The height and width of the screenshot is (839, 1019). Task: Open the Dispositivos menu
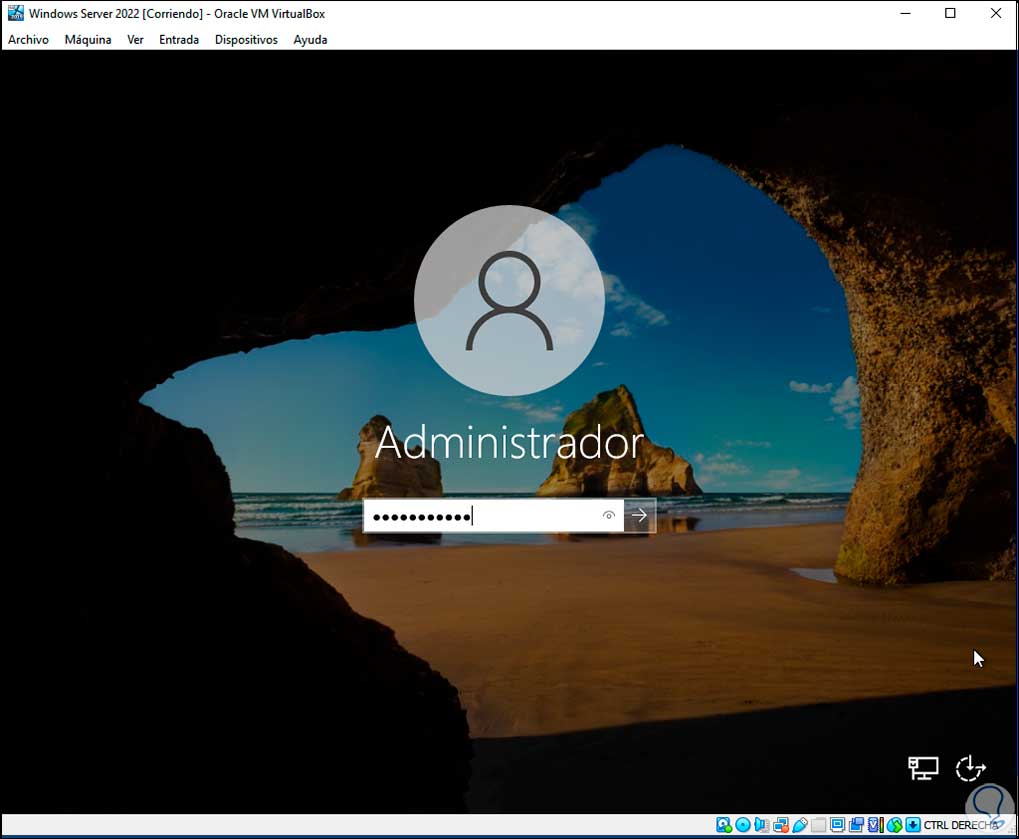point(246,40)
